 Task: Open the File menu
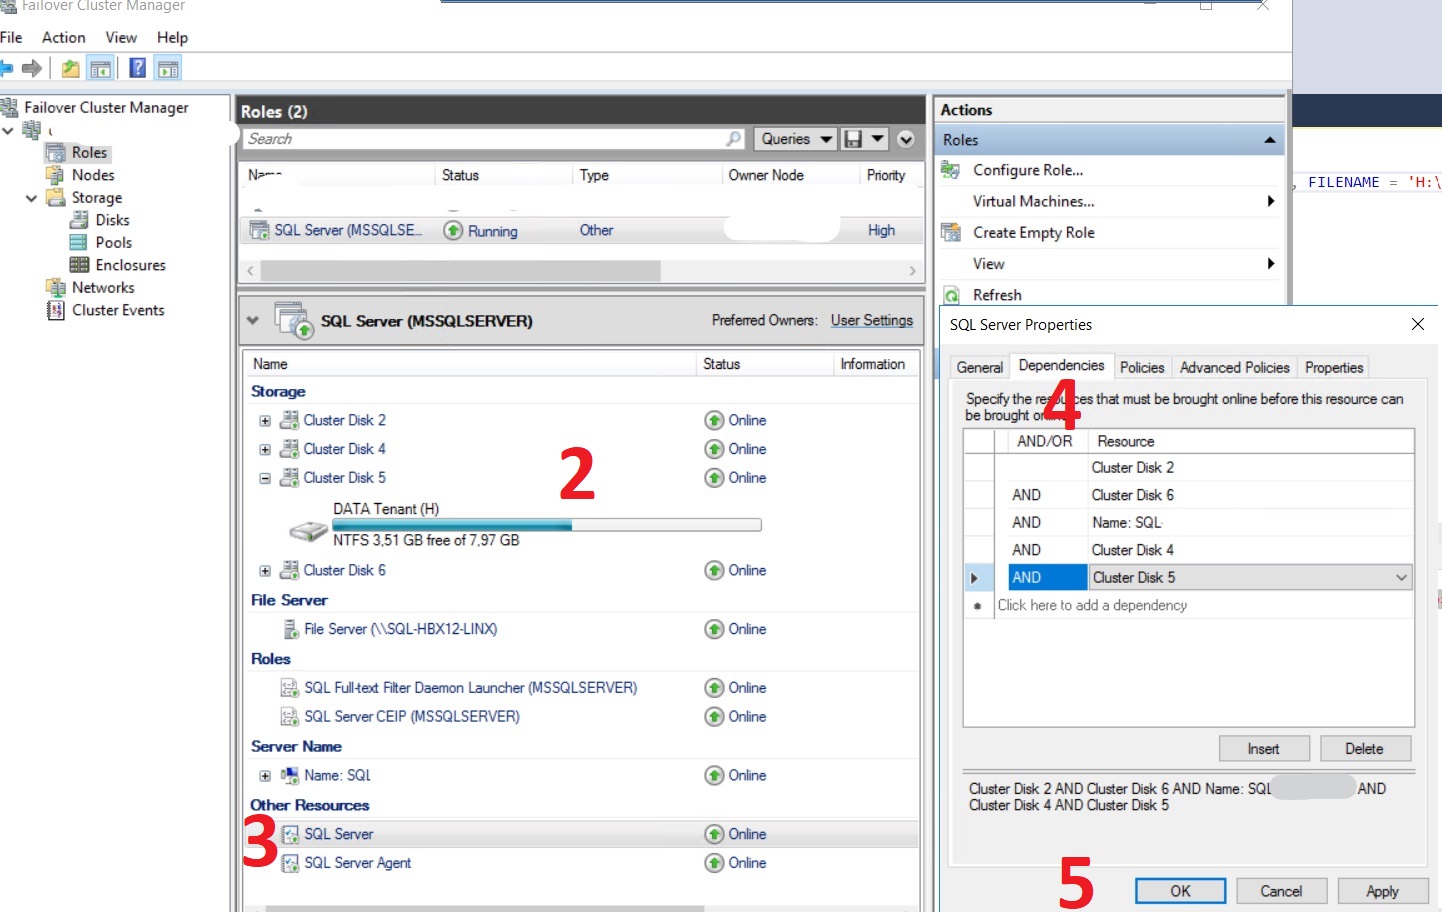pyautogui.click(x=11, y=37)
